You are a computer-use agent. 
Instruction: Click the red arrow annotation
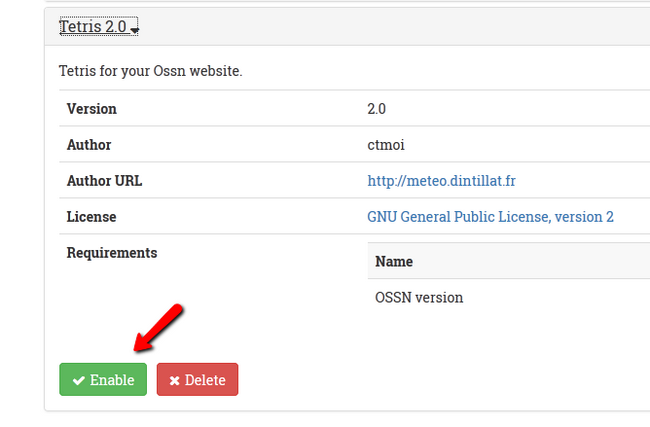coord(160,326)
